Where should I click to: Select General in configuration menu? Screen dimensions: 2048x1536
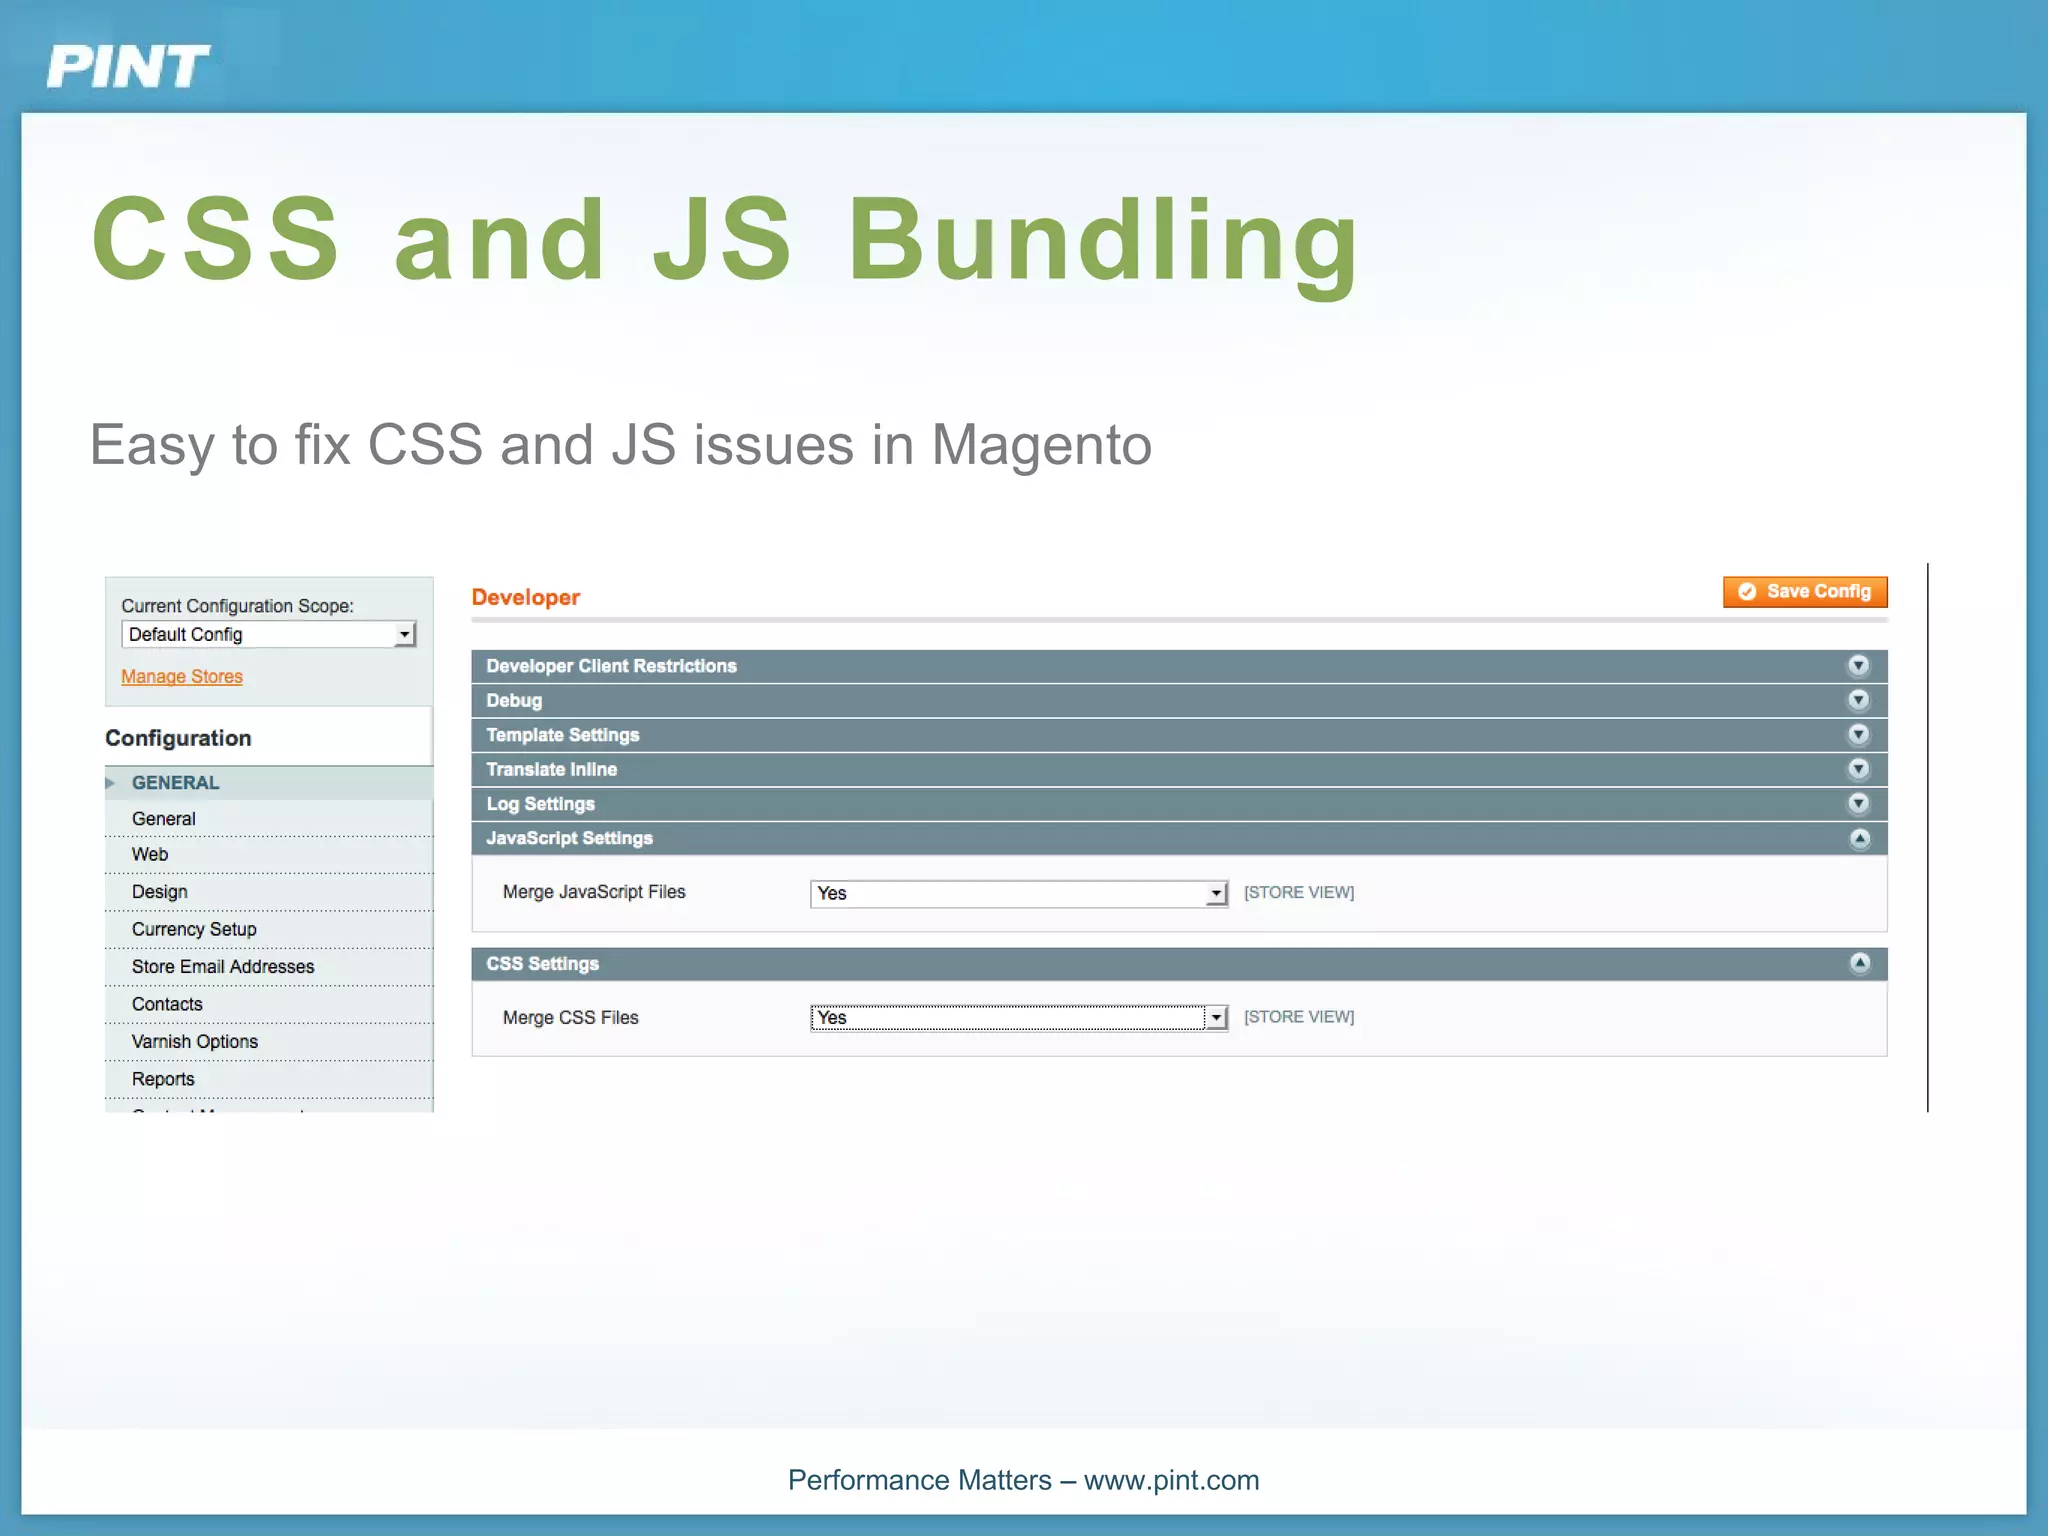point(268,819)
